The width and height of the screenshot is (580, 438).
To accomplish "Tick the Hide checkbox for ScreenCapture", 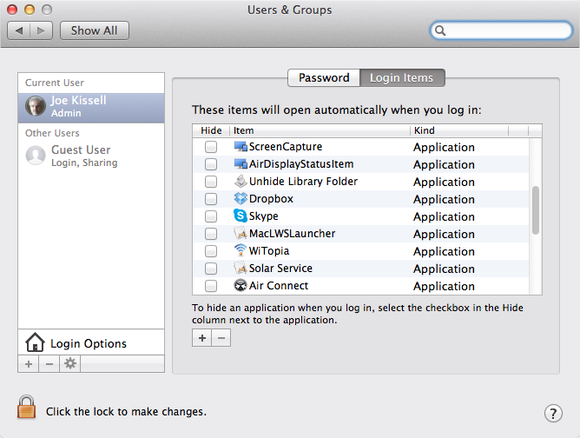I will click(x=211, y=147).
